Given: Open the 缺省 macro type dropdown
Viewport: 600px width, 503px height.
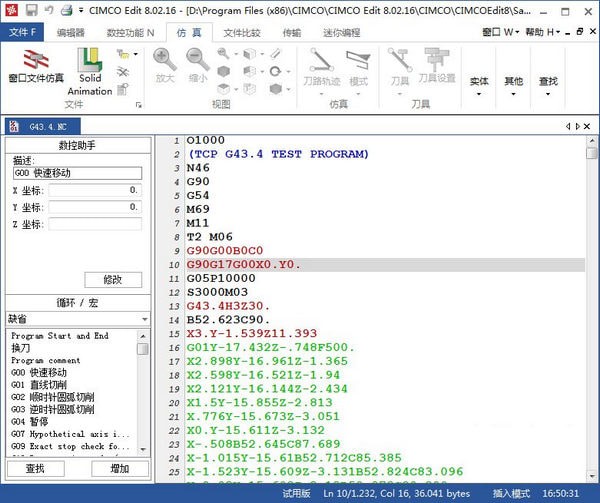Looking at the screenshot, I should [77, 319].
